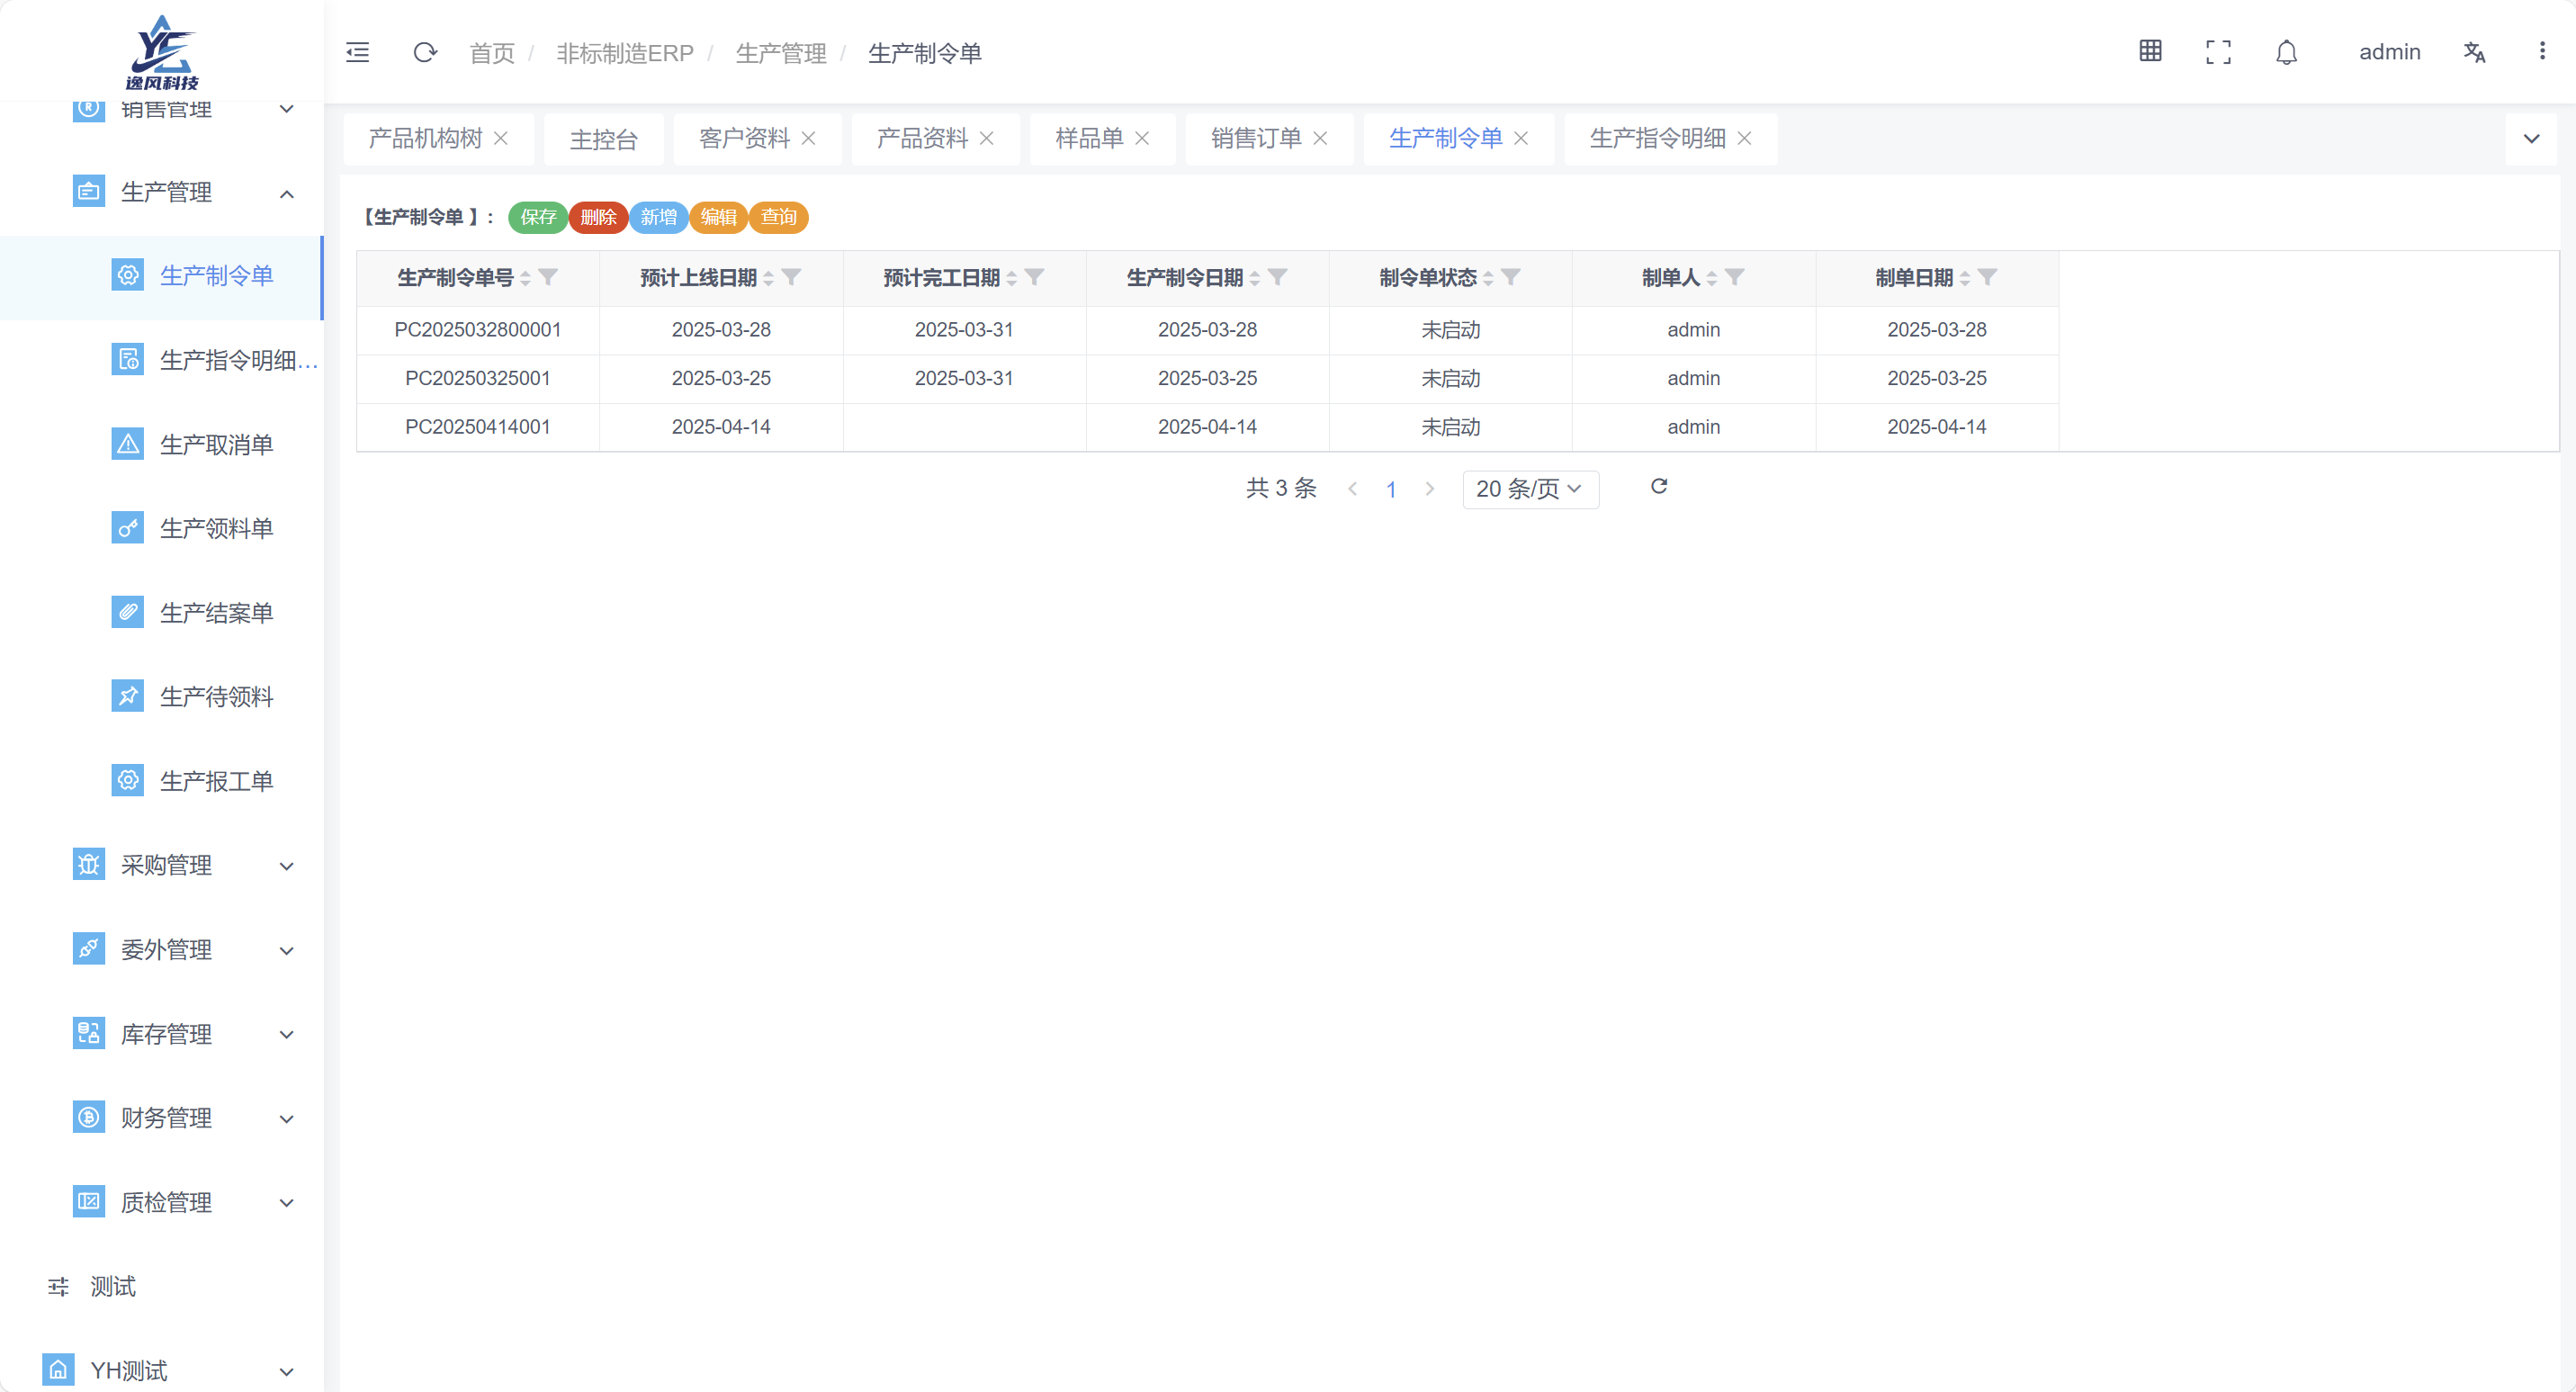Click the 查询 button
Screen dimensions: 2576x1392
click(x=778, y=217)
